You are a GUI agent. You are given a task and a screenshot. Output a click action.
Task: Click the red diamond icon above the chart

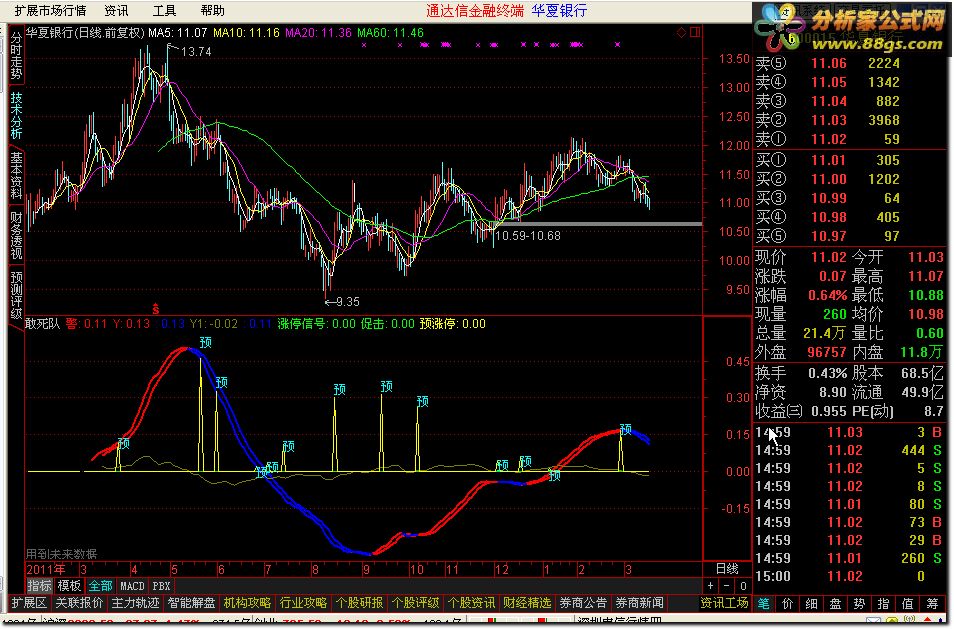click(681, 32)
